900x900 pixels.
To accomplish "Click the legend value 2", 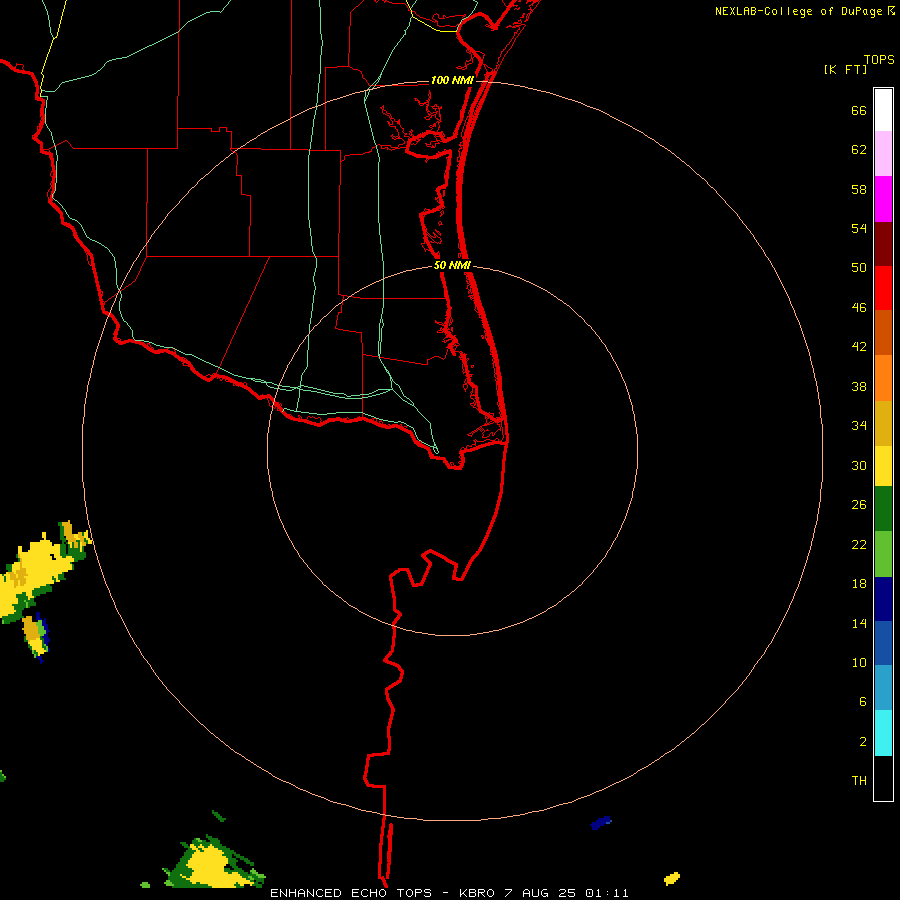I will (863, 742).
